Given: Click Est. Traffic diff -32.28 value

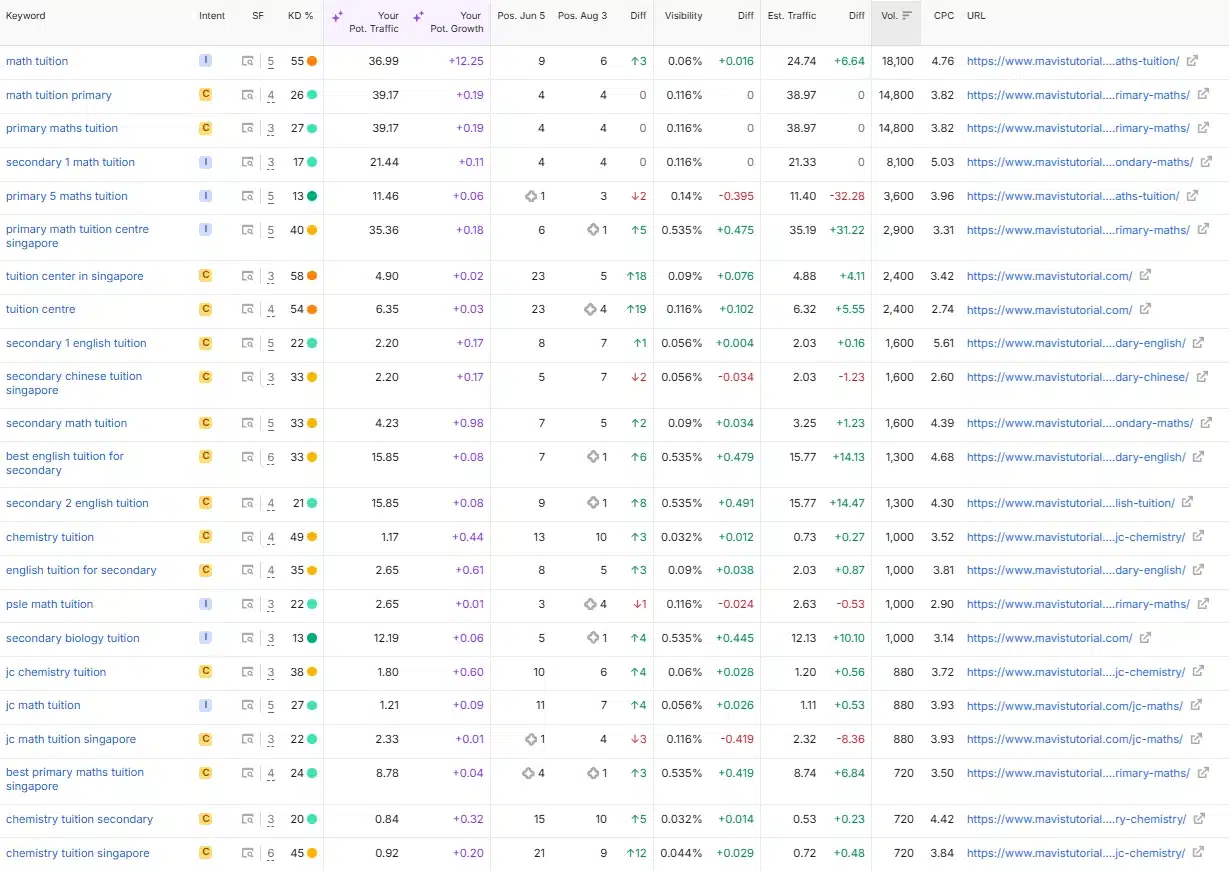Looking at the screenshot, I should (847, 196).
